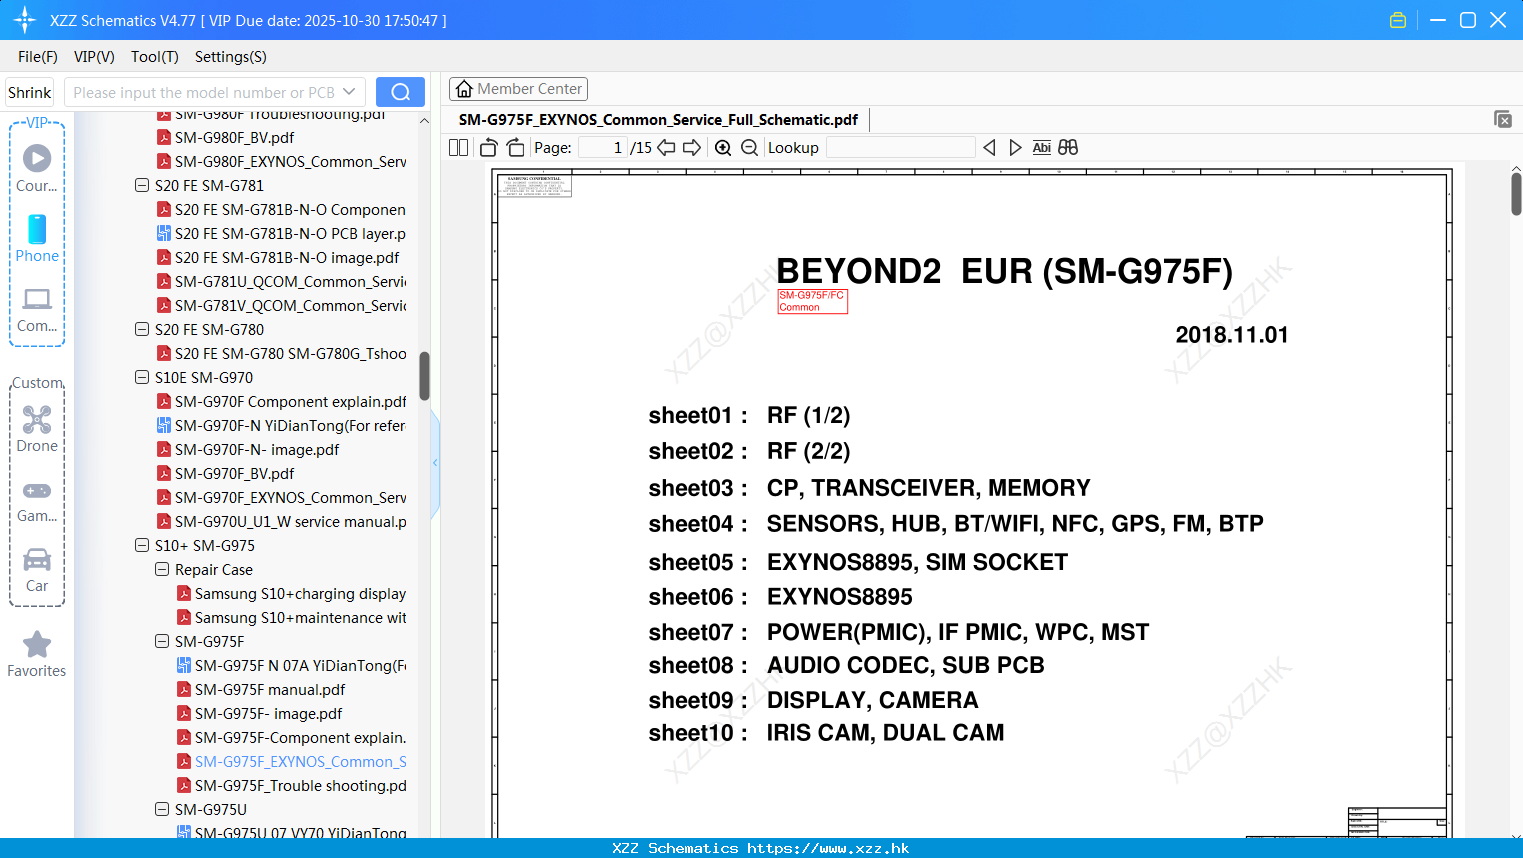Click scroll-up arrow of tree panel
Image resolution: width=1523 pixels, height=858 pixels.
424,120
